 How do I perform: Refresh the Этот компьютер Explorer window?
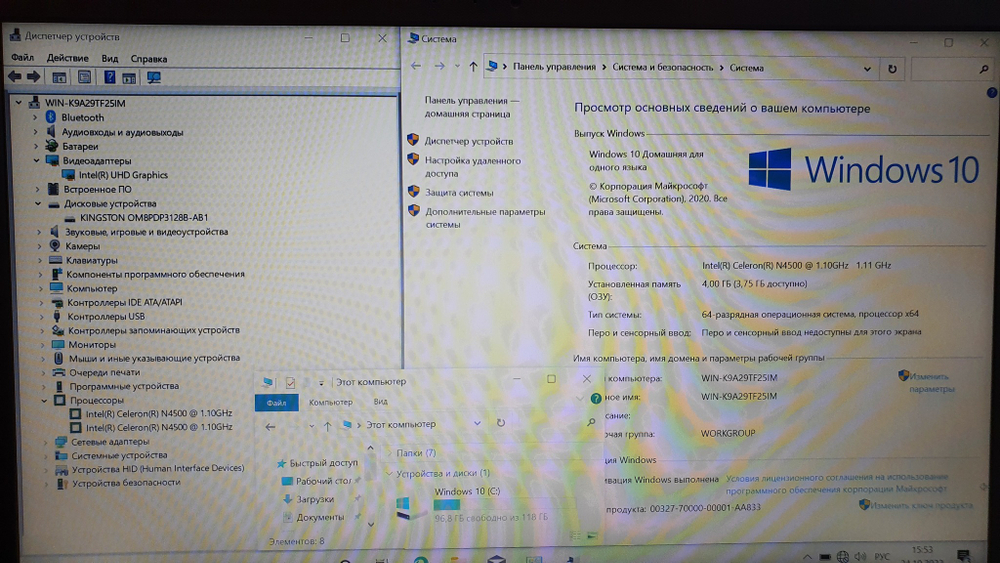click(501, 423)
